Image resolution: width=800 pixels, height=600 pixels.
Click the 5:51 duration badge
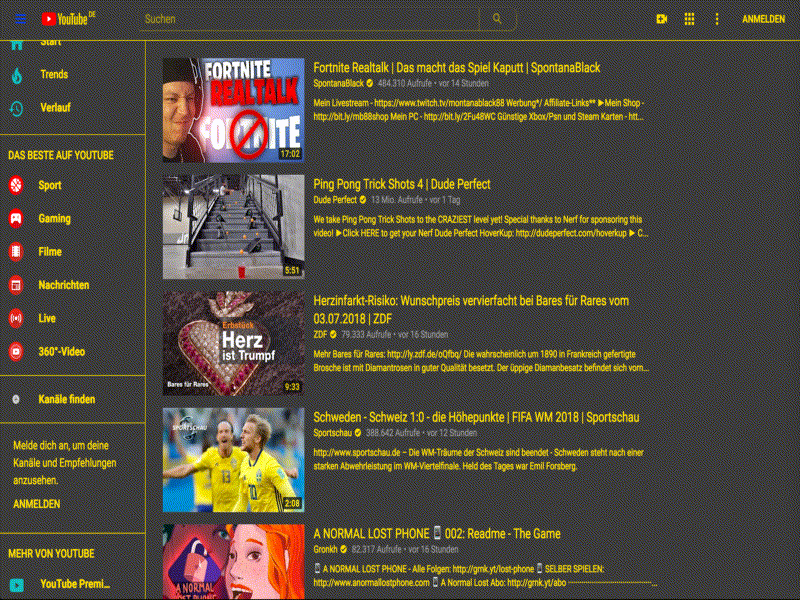coord(292,270)
